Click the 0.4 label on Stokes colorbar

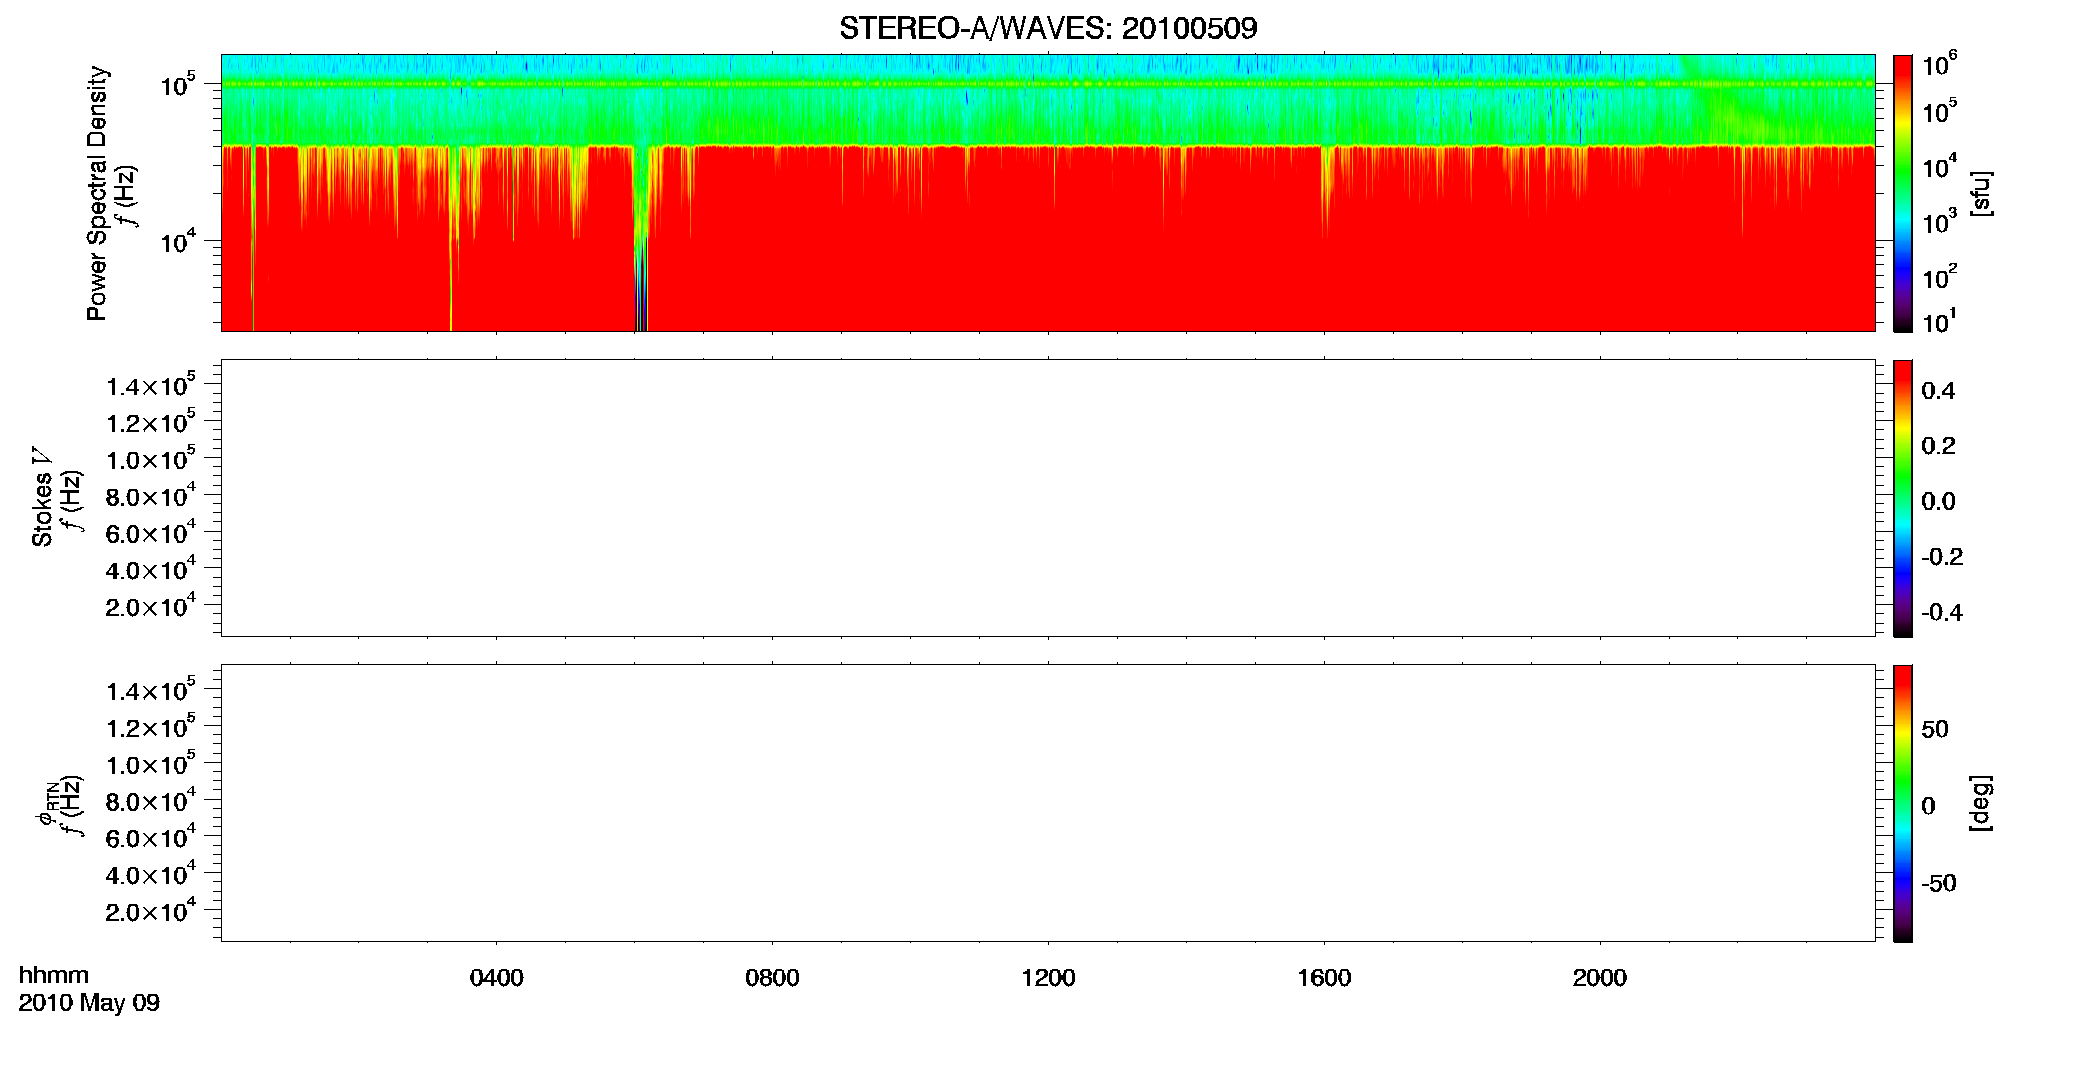click(1938, 391)
